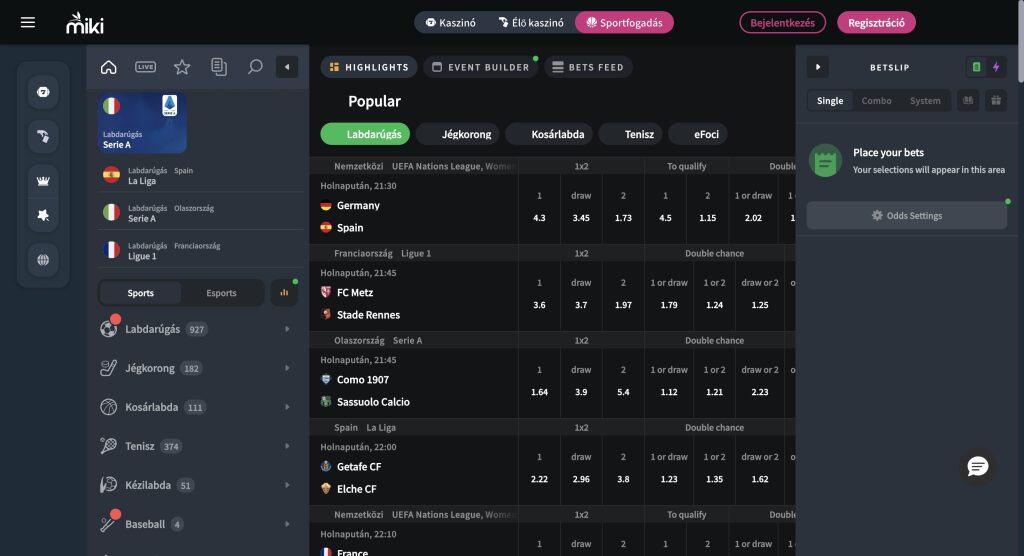
Task: Collapse the sports sidebar with the arrow
Action: pos(287,67)
